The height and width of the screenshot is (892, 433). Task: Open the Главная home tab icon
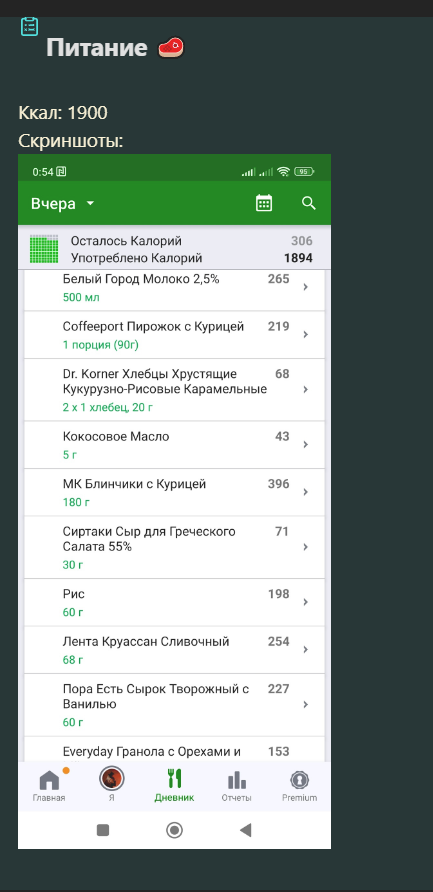click(49, 779)
